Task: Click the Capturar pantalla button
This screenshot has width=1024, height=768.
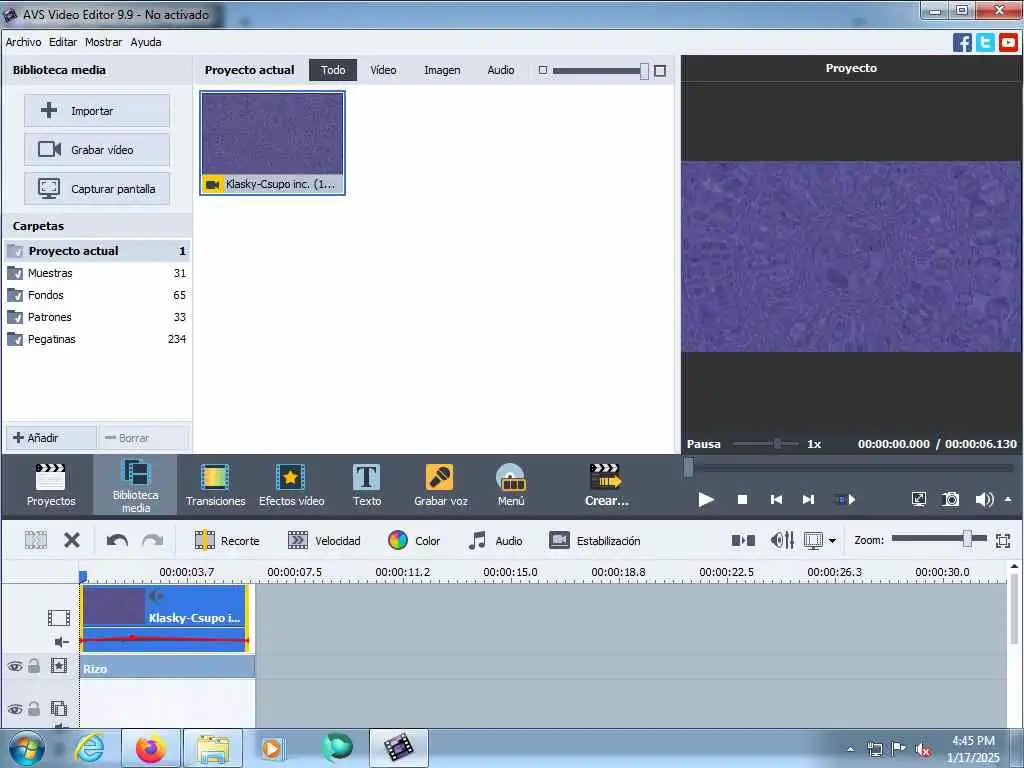Action: pos(97,189)
